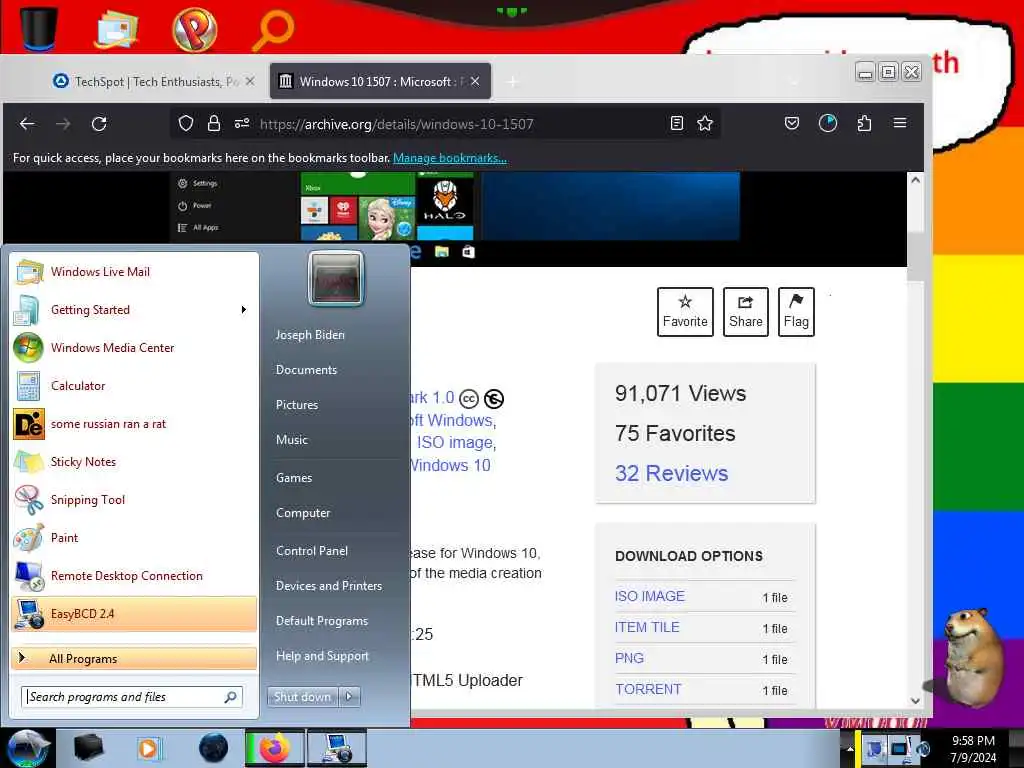Click the user account picture in Start menu
This screenshot has height=768, width=1024.
pyautogui.click(x=336, y=278)
